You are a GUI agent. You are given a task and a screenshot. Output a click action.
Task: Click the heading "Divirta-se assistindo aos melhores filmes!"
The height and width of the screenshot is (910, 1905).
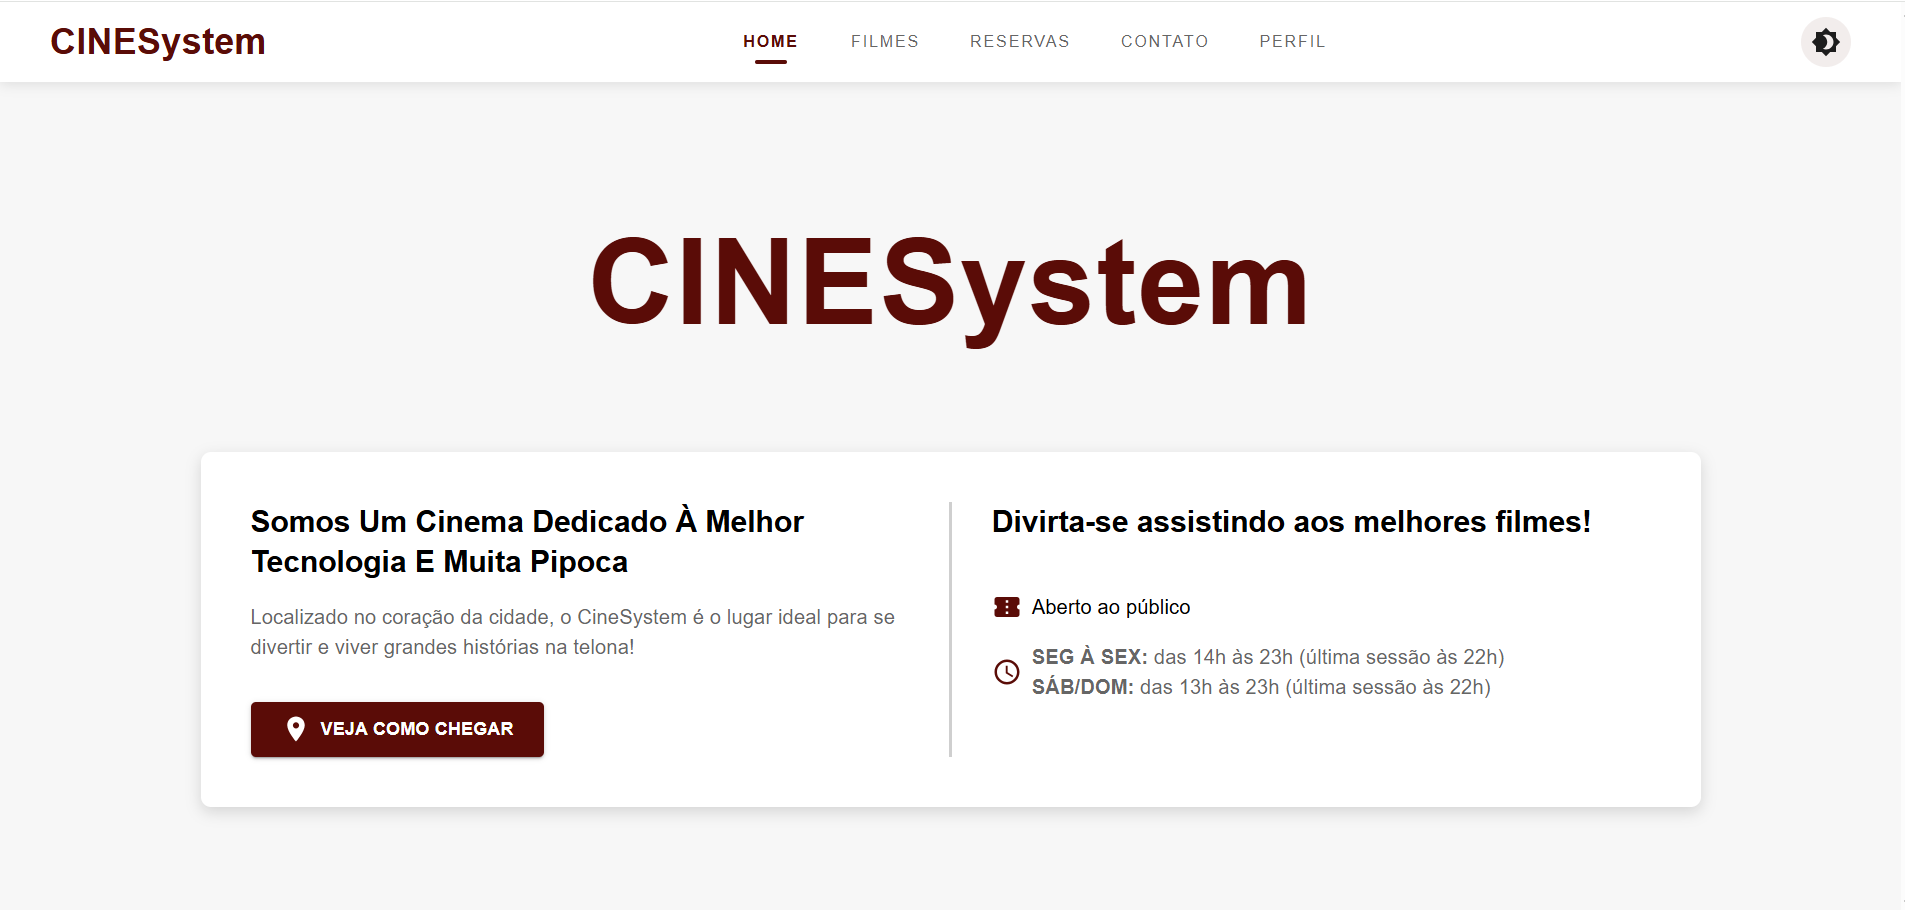pos(1291,521)
